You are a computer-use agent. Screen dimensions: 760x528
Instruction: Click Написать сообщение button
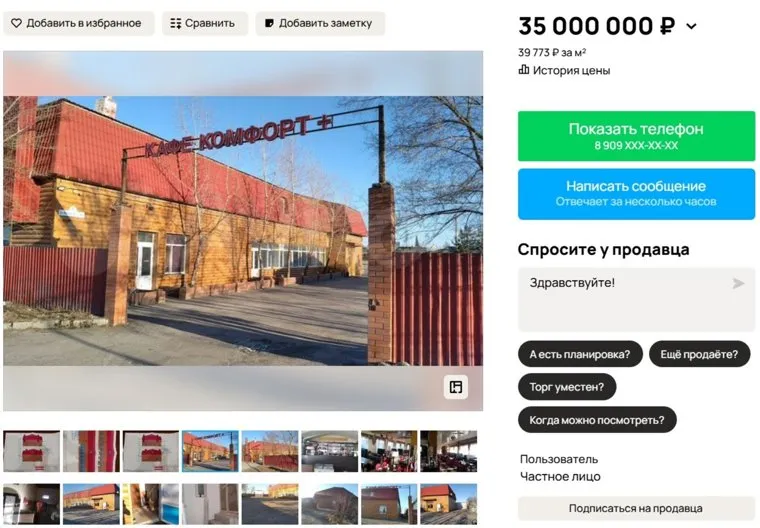[x=636, y=194]
